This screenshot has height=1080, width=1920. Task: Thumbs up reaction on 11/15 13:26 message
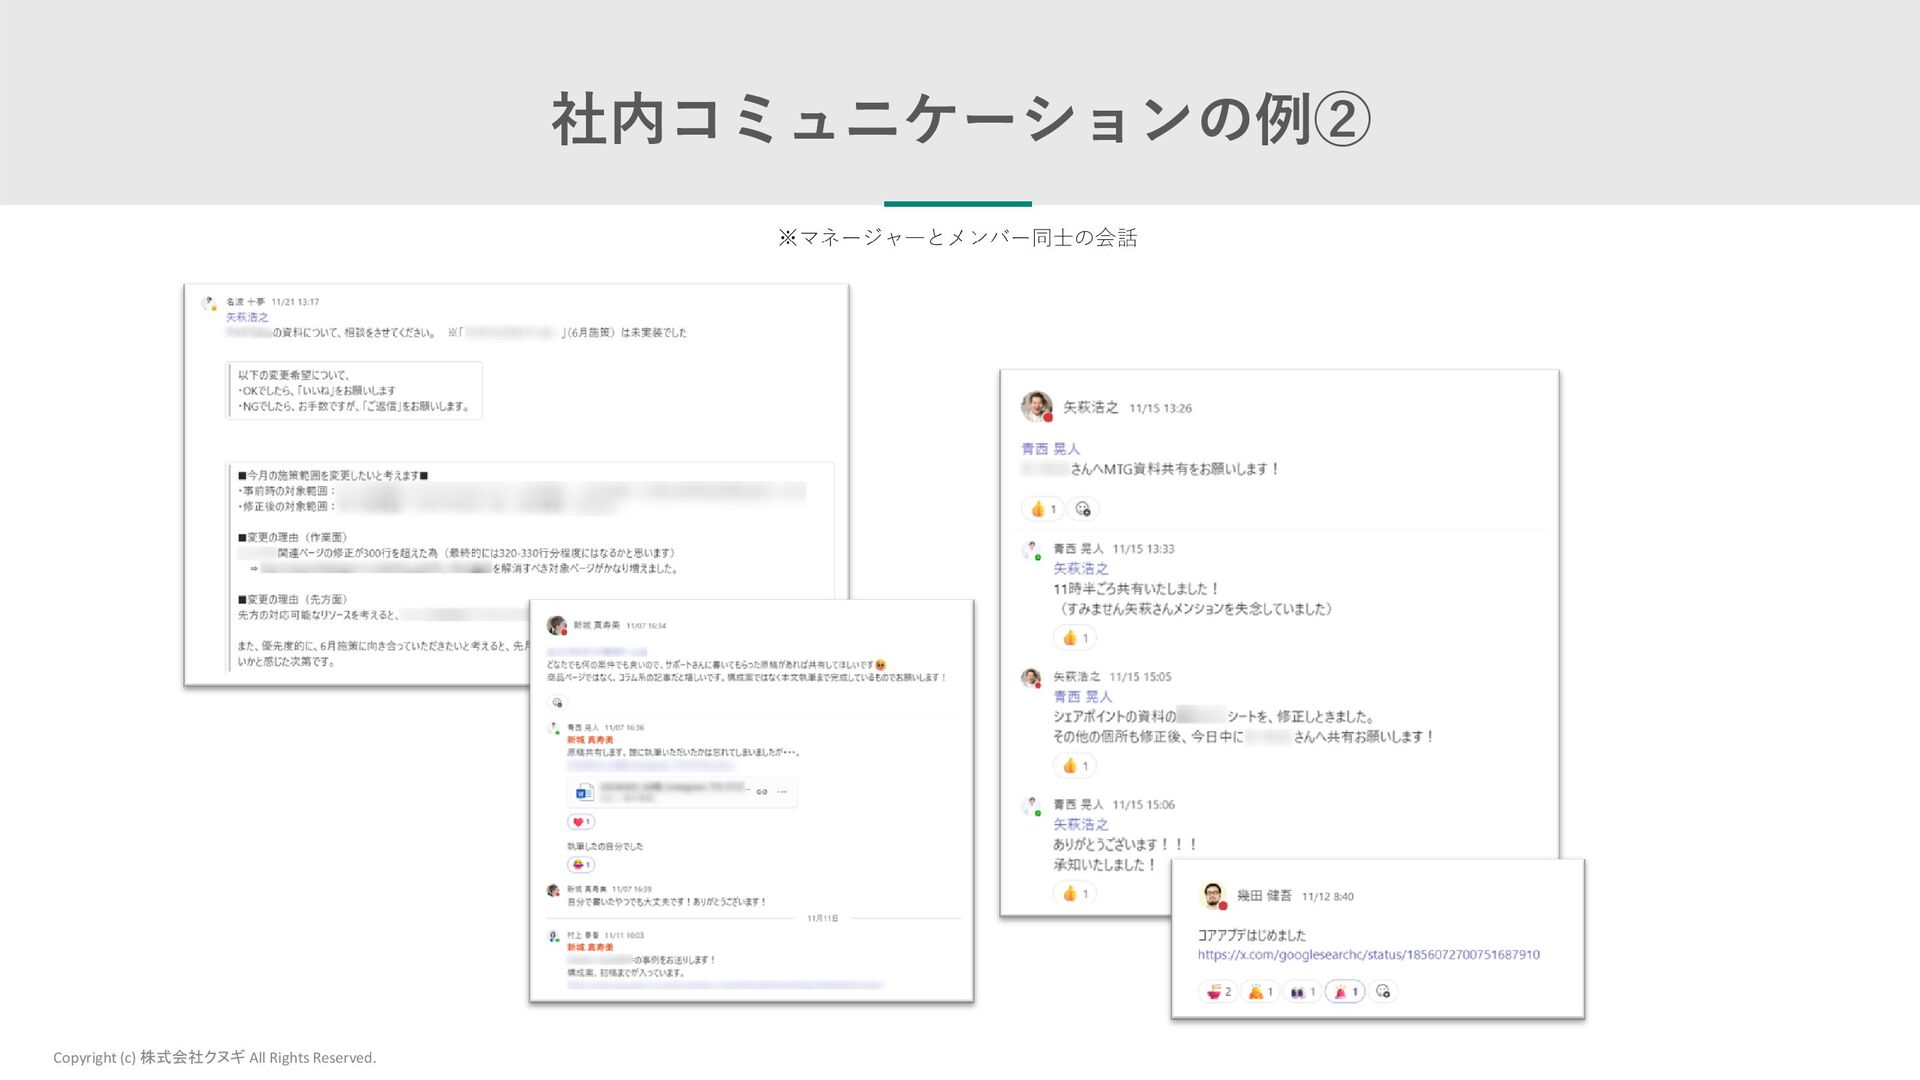coord(1043,509)
